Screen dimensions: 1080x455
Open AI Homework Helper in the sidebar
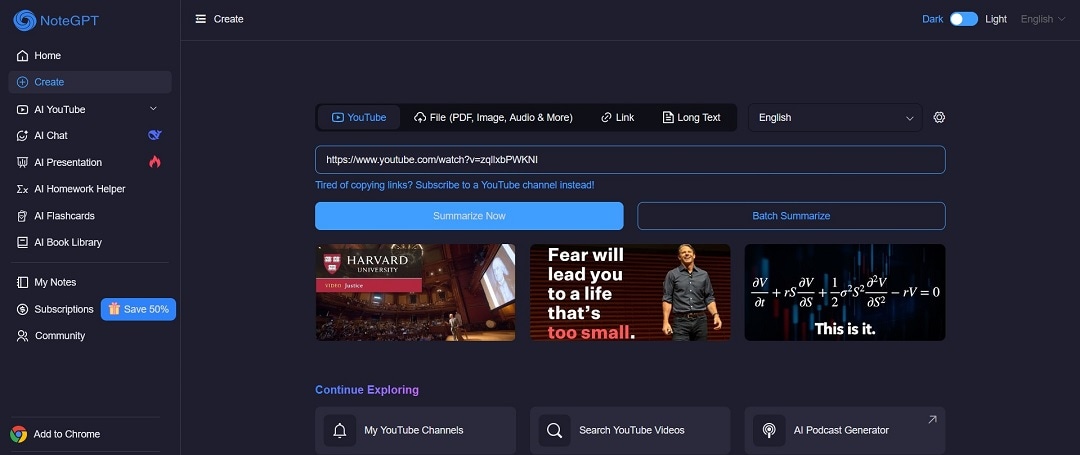click(x=90, y=189)
